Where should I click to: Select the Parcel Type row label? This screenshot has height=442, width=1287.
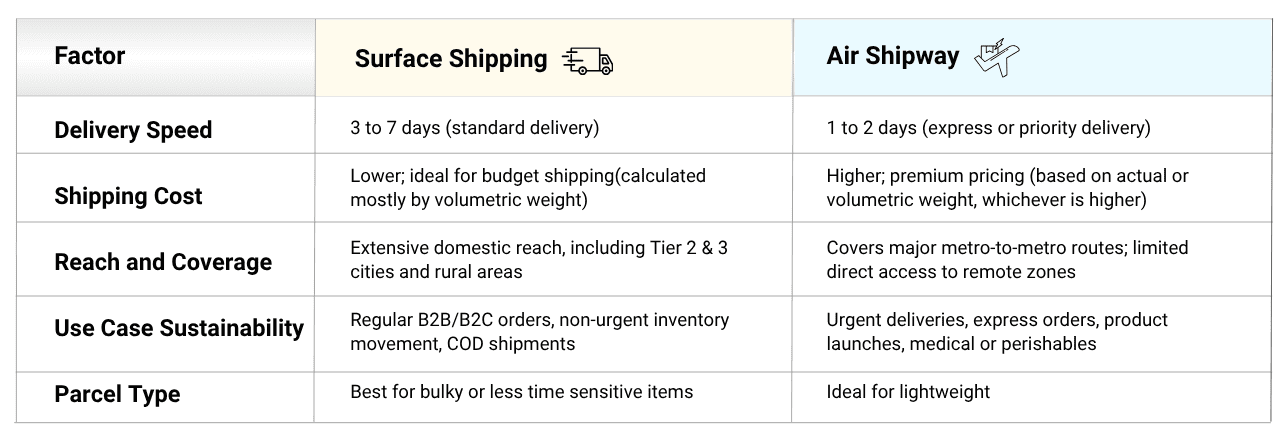pos(117,394)
